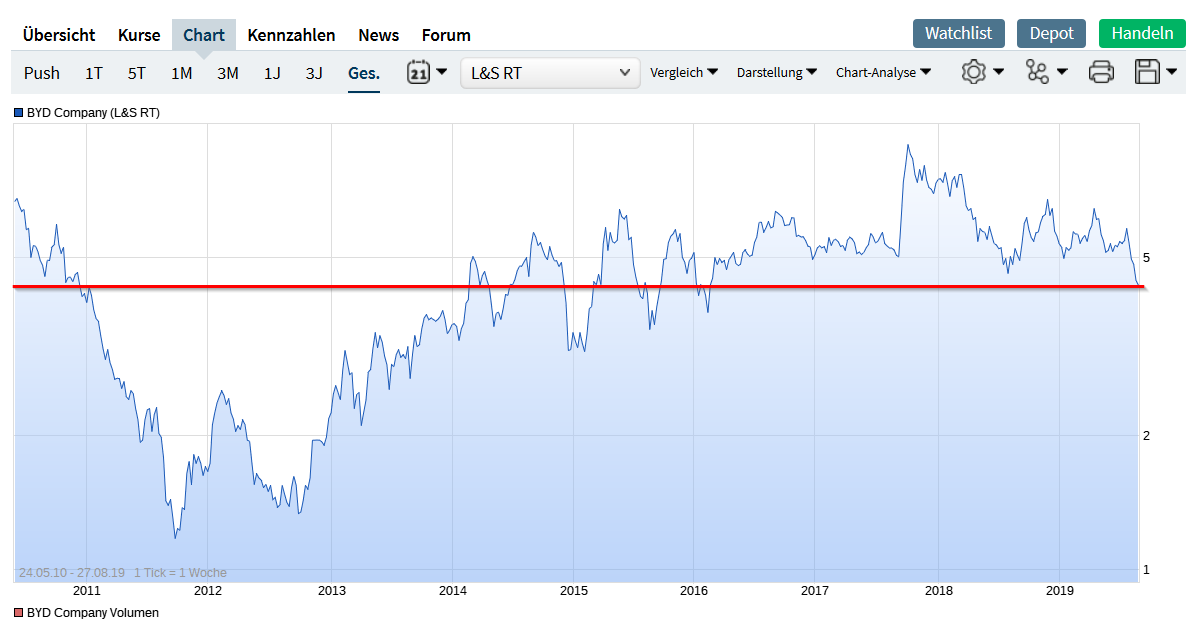Switch chart to 1J time range
Screen dimensions: 1192x620
click(x=272, y=73)
